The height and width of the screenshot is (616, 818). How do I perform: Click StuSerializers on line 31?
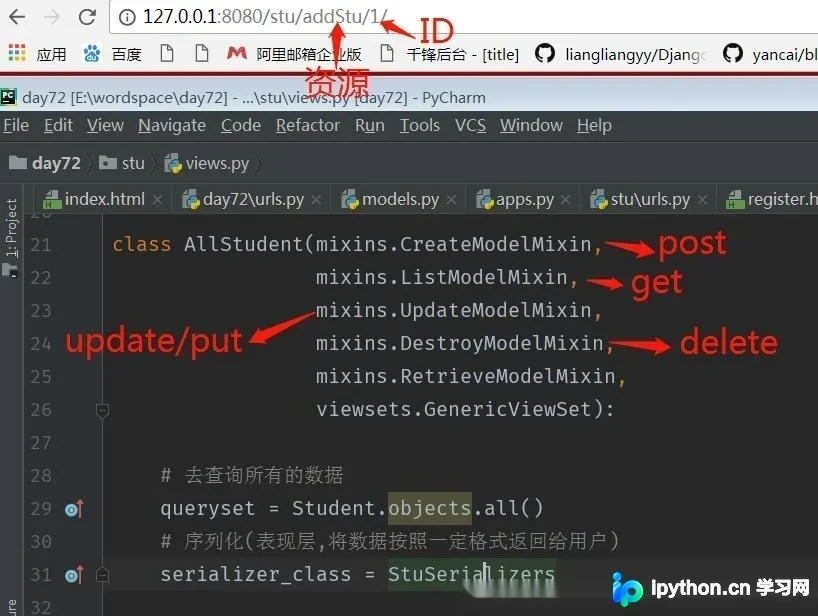pos(471,574)
